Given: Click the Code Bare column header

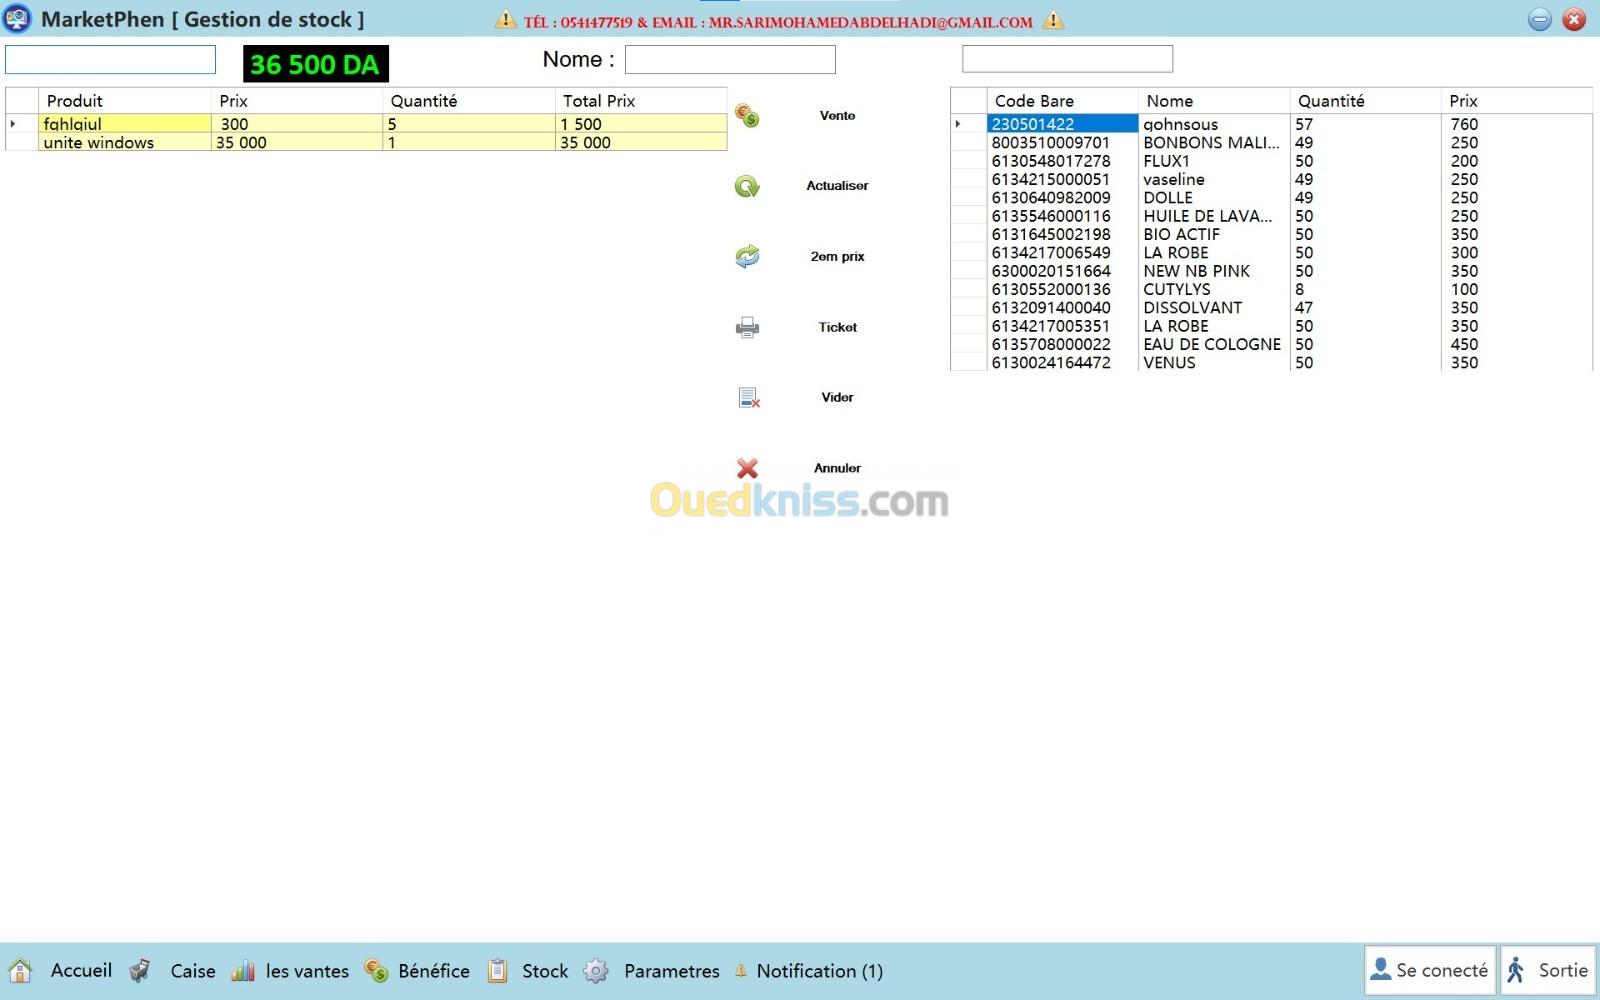Looking at the screenshot, I should click(x=1062, y=101).
